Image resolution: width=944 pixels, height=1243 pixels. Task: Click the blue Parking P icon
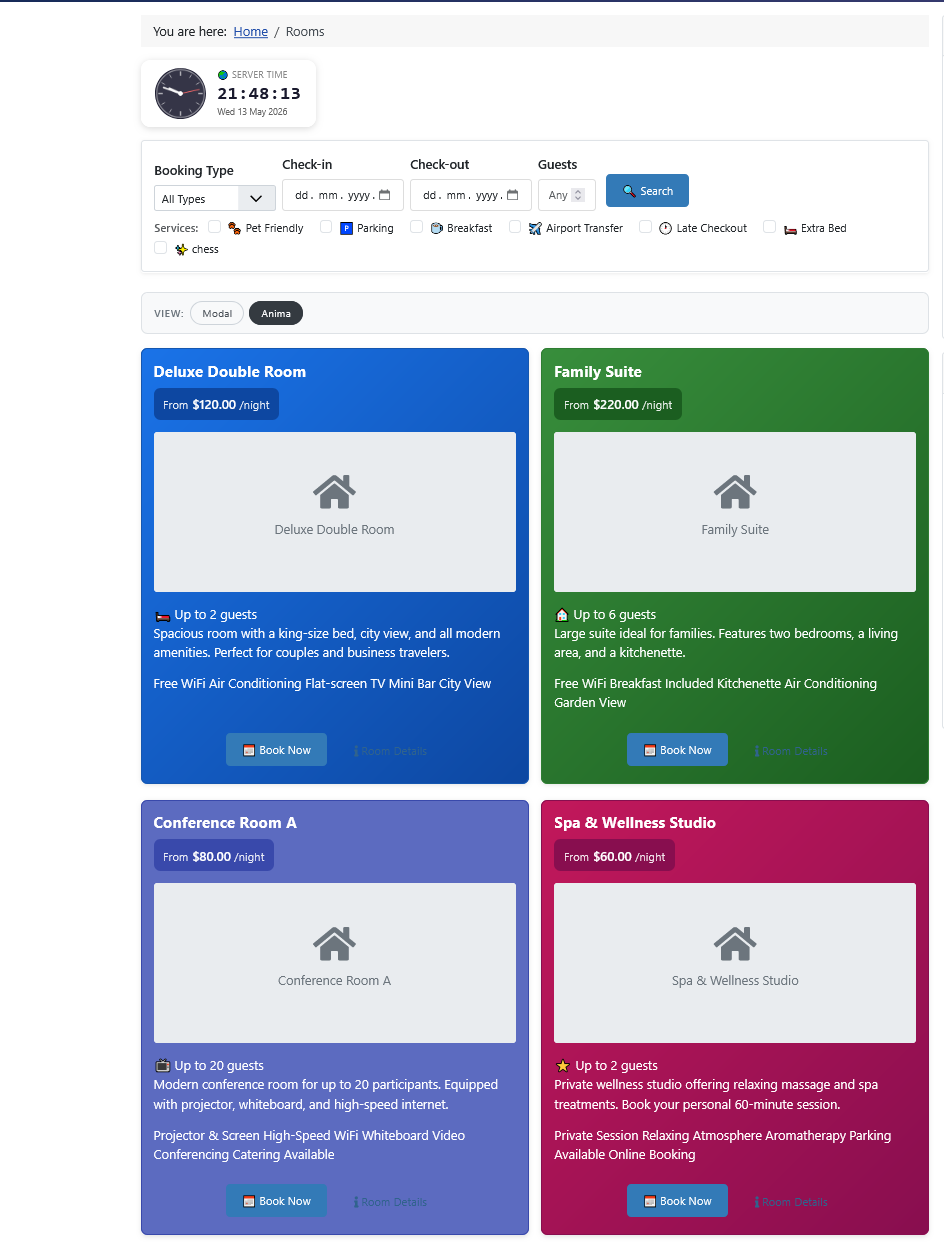[x=346, y=228]
